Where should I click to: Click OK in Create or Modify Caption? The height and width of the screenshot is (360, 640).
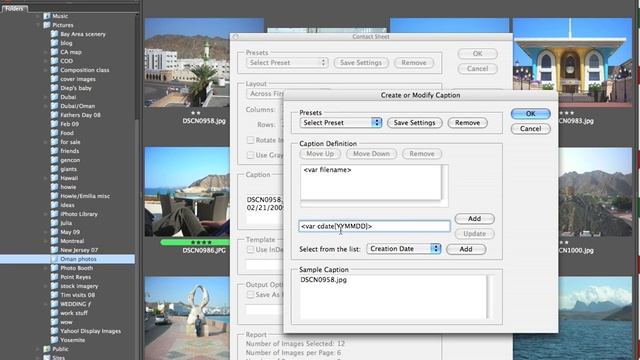(531, 113)
